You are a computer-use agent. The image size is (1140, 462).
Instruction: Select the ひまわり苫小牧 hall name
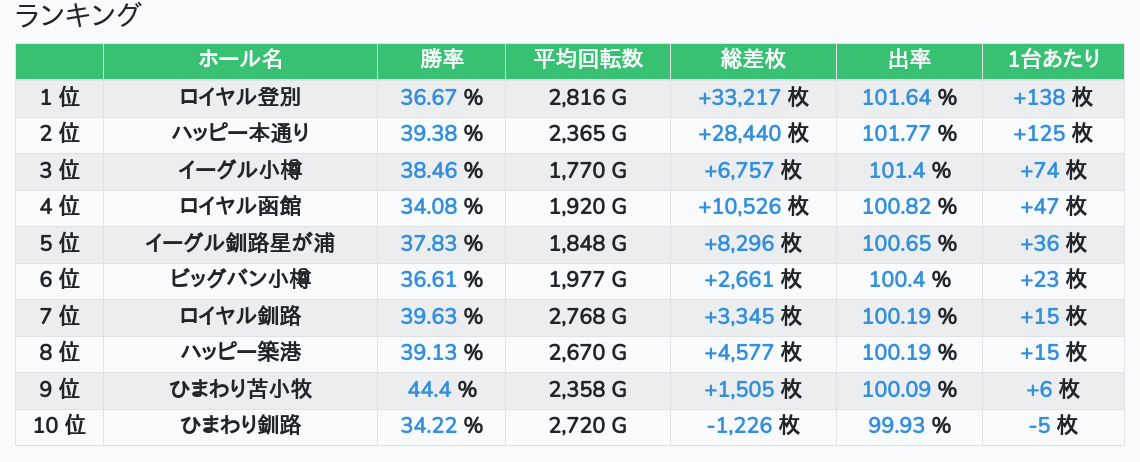[240, 389]
